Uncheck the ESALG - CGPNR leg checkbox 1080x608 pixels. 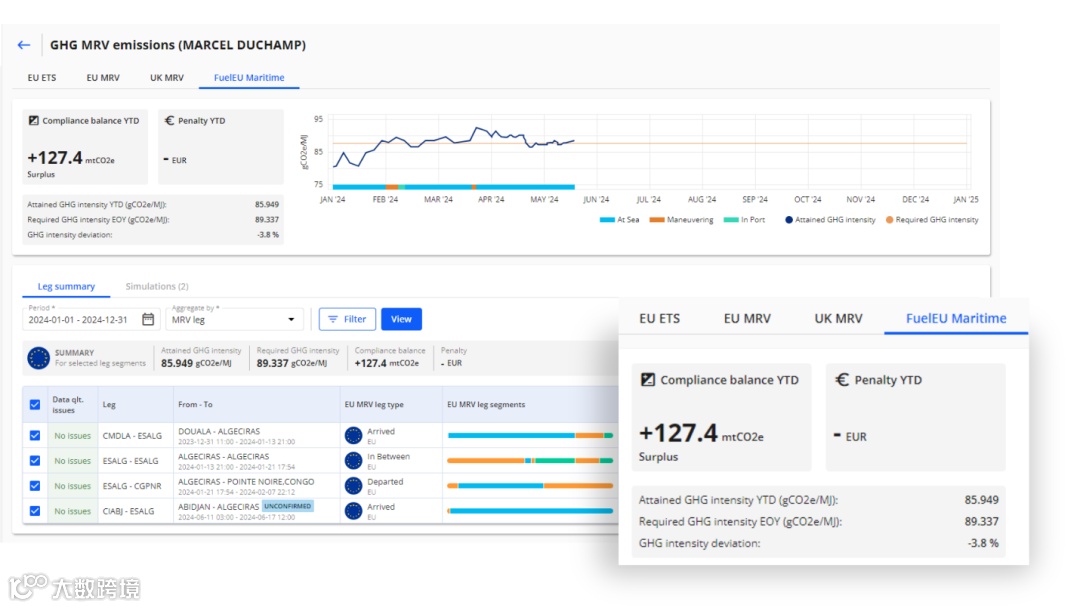(35, 486)
